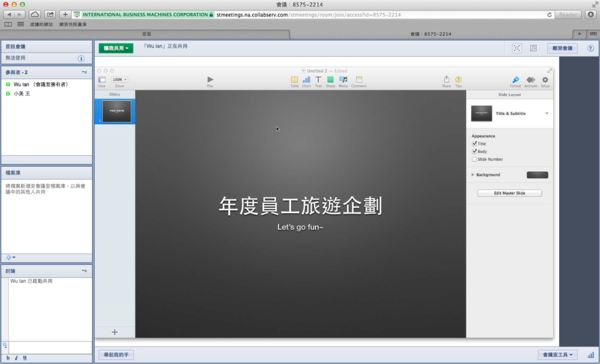Insert a Shape in Keynote

point(330,79)
